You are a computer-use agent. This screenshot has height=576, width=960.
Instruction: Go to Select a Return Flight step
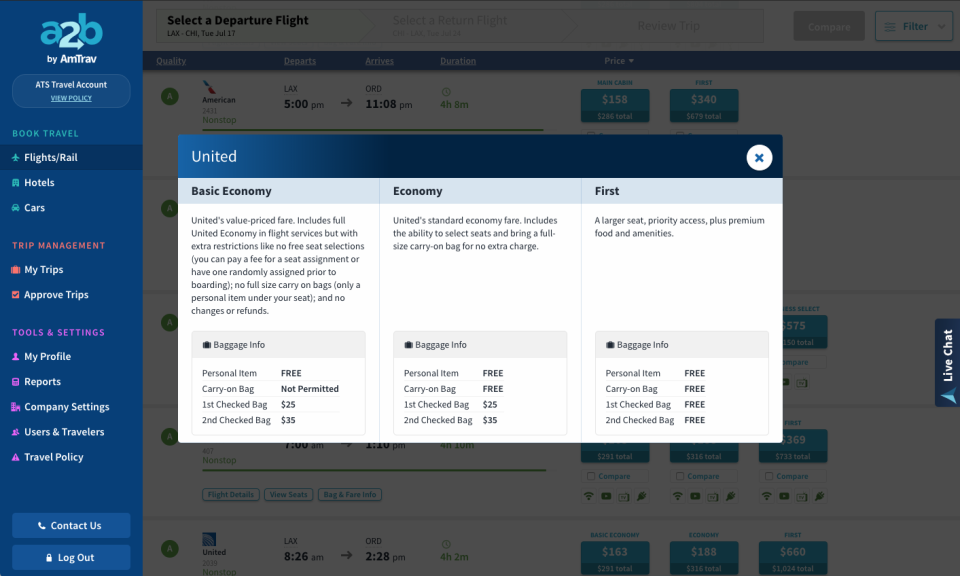click(x=468, y=26)
